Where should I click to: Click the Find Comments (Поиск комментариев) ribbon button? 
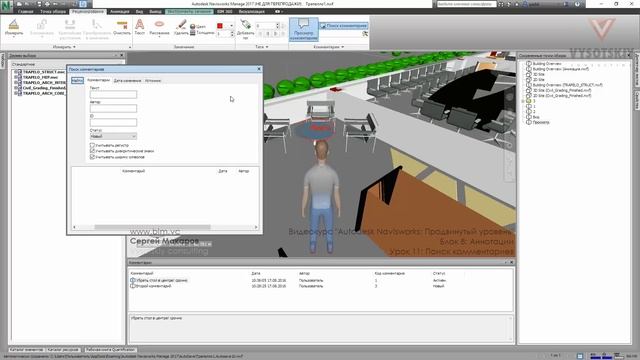pyautogui.click(x=344, y=26)
